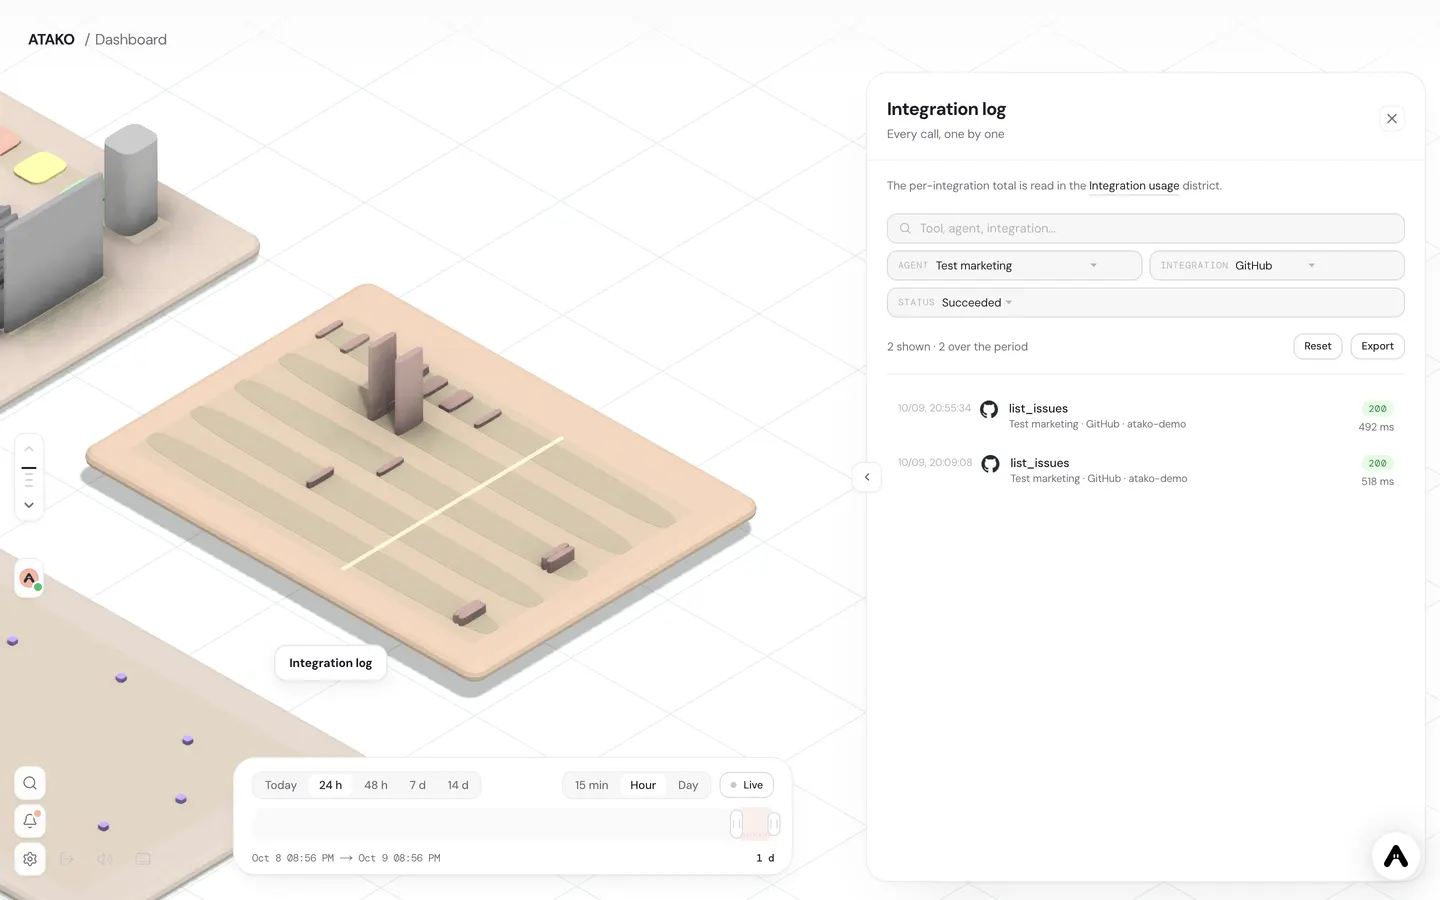The width and height of the screenshot is (1440, 900).
Task: Select the Today time range
Action: point(281,785)
